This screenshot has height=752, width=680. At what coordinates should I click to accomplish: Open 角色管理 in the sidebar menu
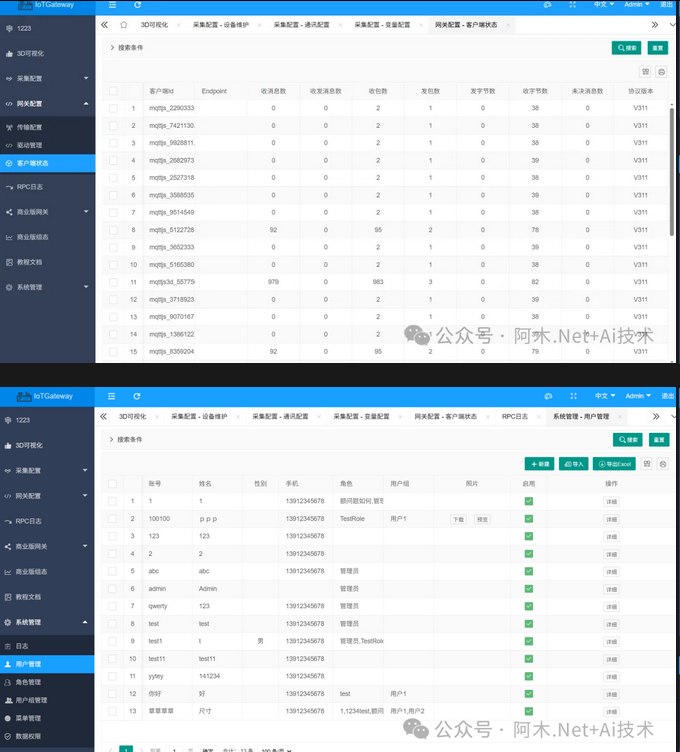(29, 682)
